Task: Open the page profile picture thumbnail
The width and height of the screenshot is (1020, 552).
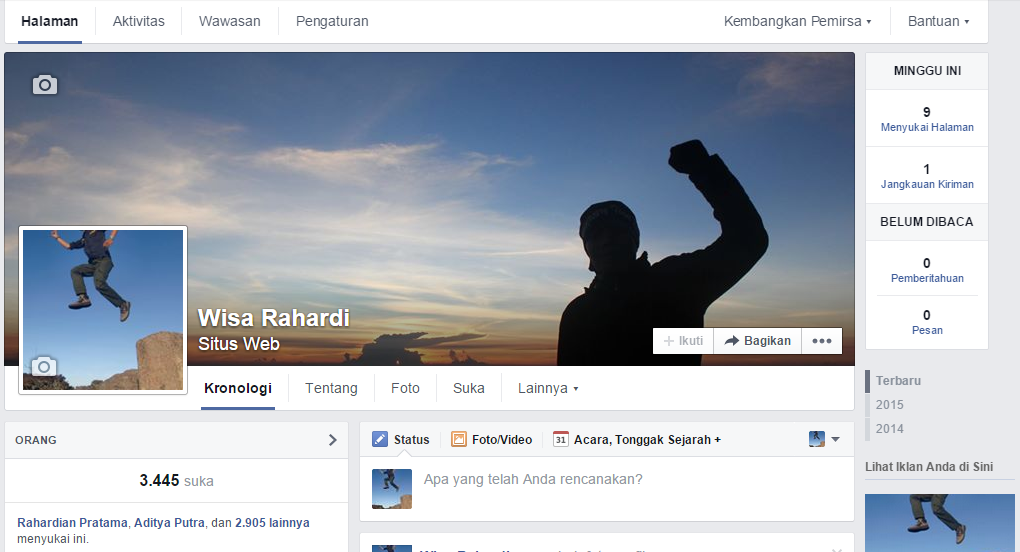Action: (x=103, y=310)
